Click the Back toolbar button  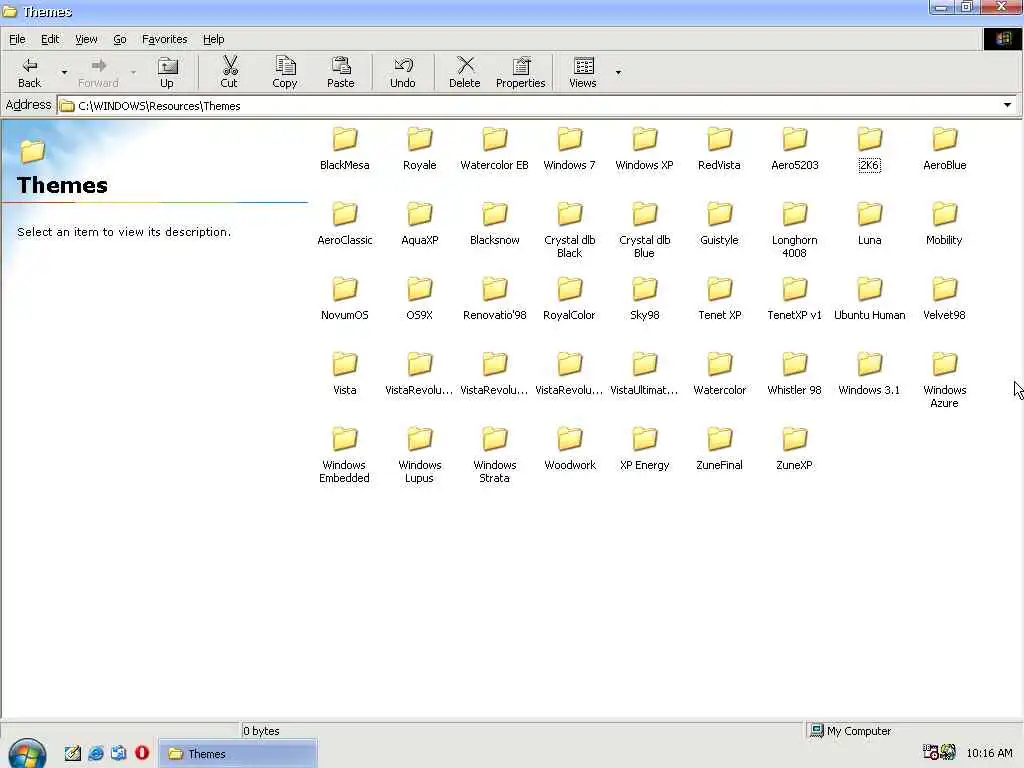pyautogui.click(x=29, y=72)
